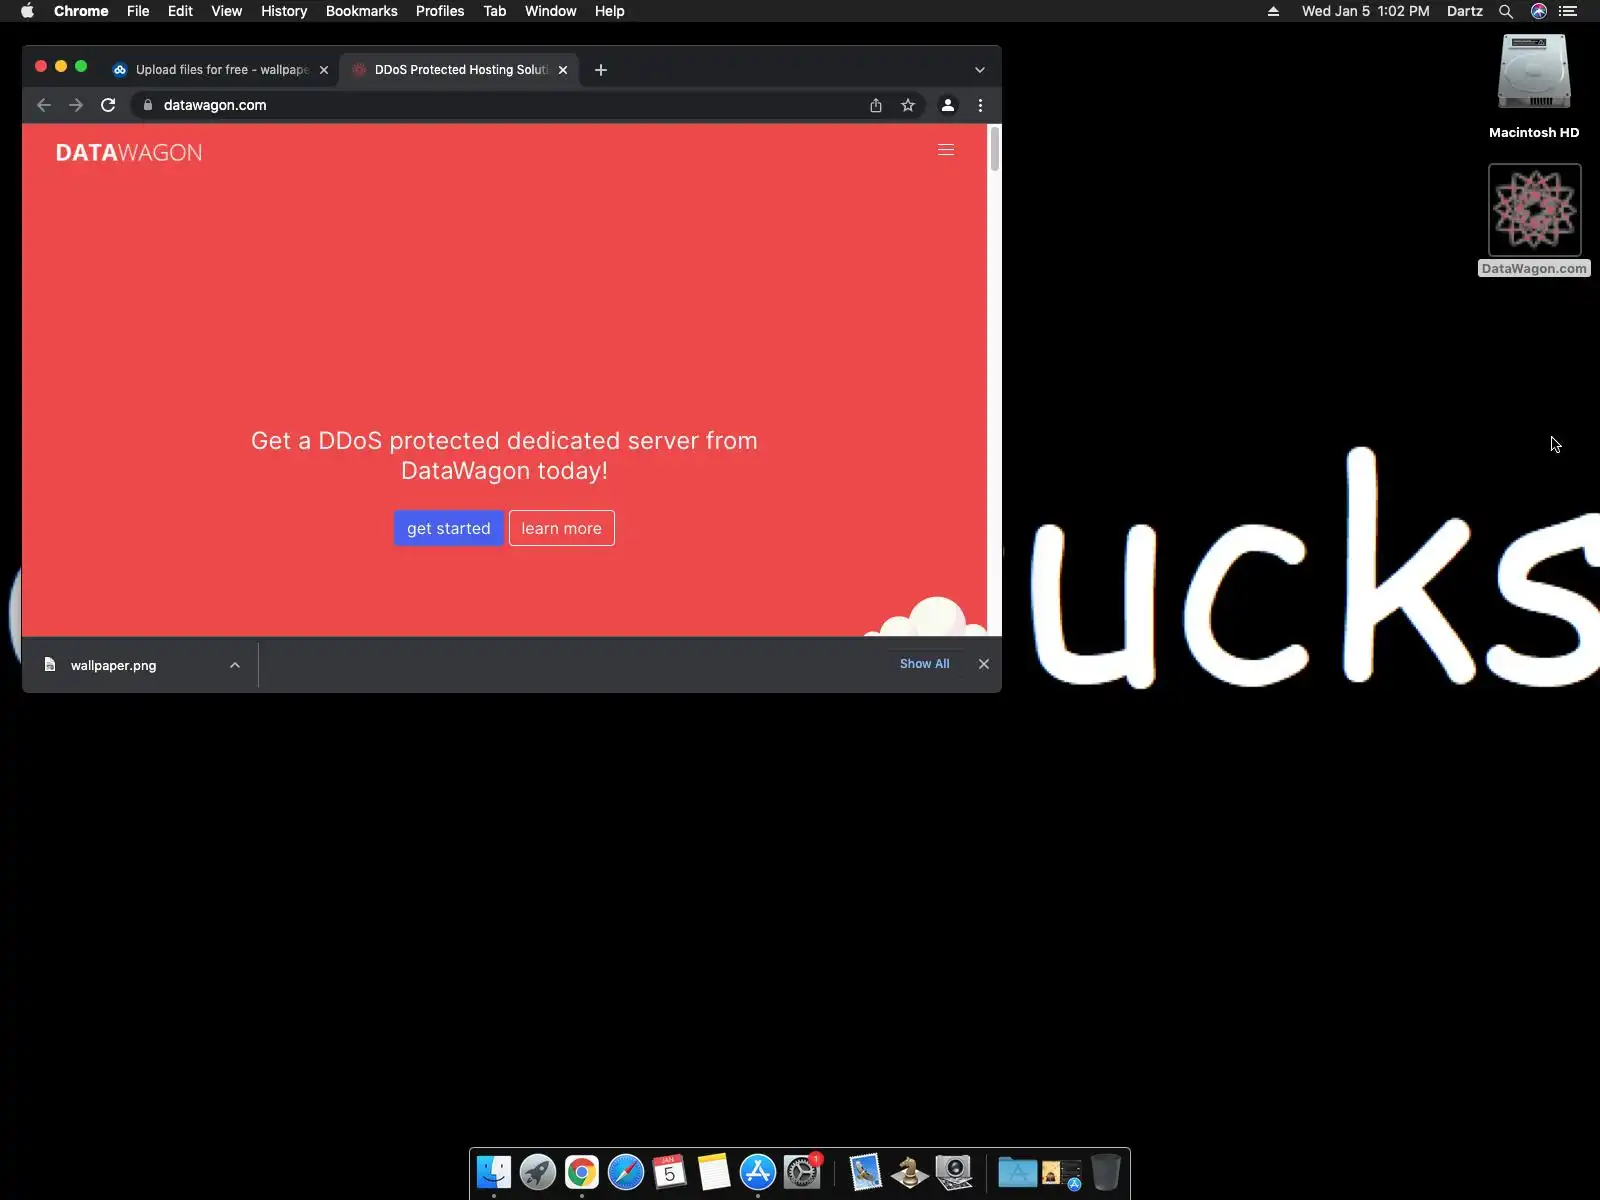1600x1200 pixels.
Task: Open the Chrome profile avatar menu
Action: (948, 105)
